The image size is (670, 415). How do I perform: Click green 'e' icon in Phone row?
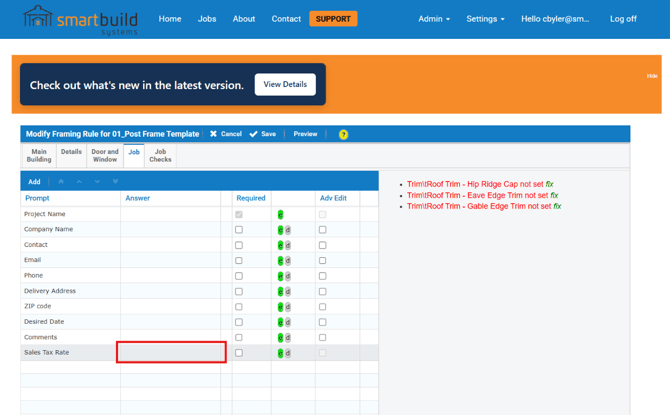point(280,276)
